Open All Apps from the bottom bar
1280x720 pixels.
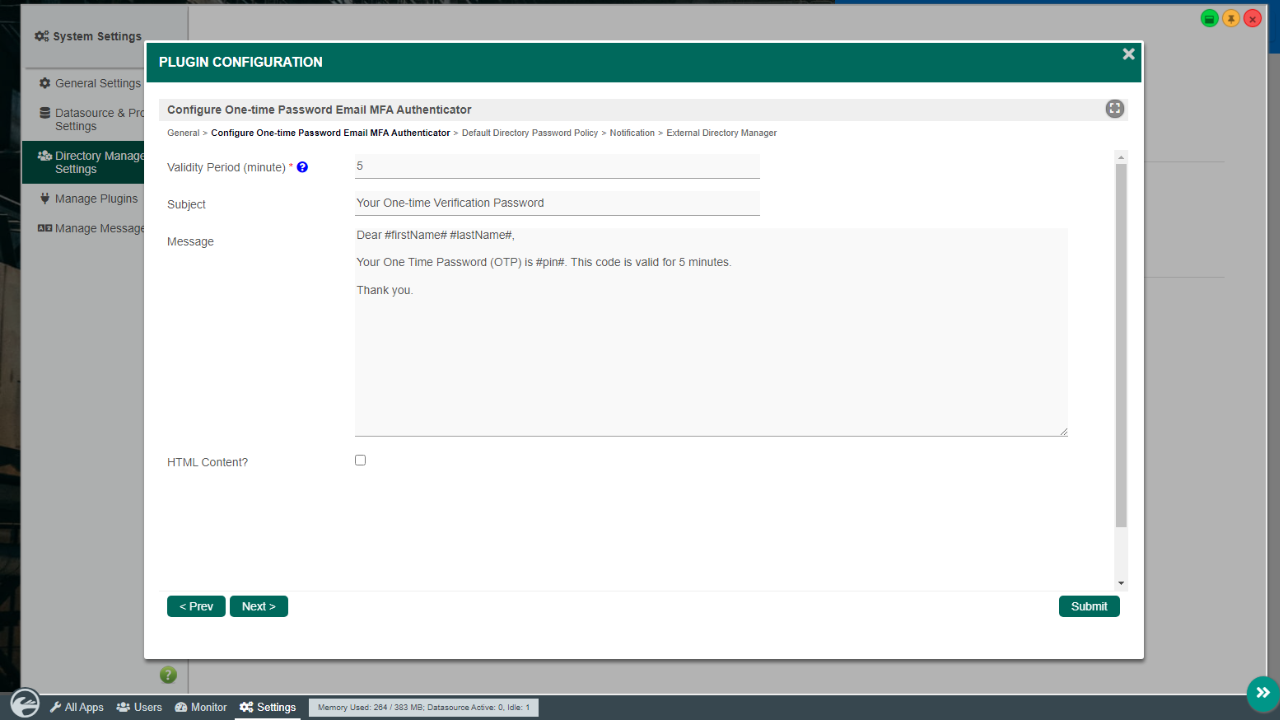point(77,707)
